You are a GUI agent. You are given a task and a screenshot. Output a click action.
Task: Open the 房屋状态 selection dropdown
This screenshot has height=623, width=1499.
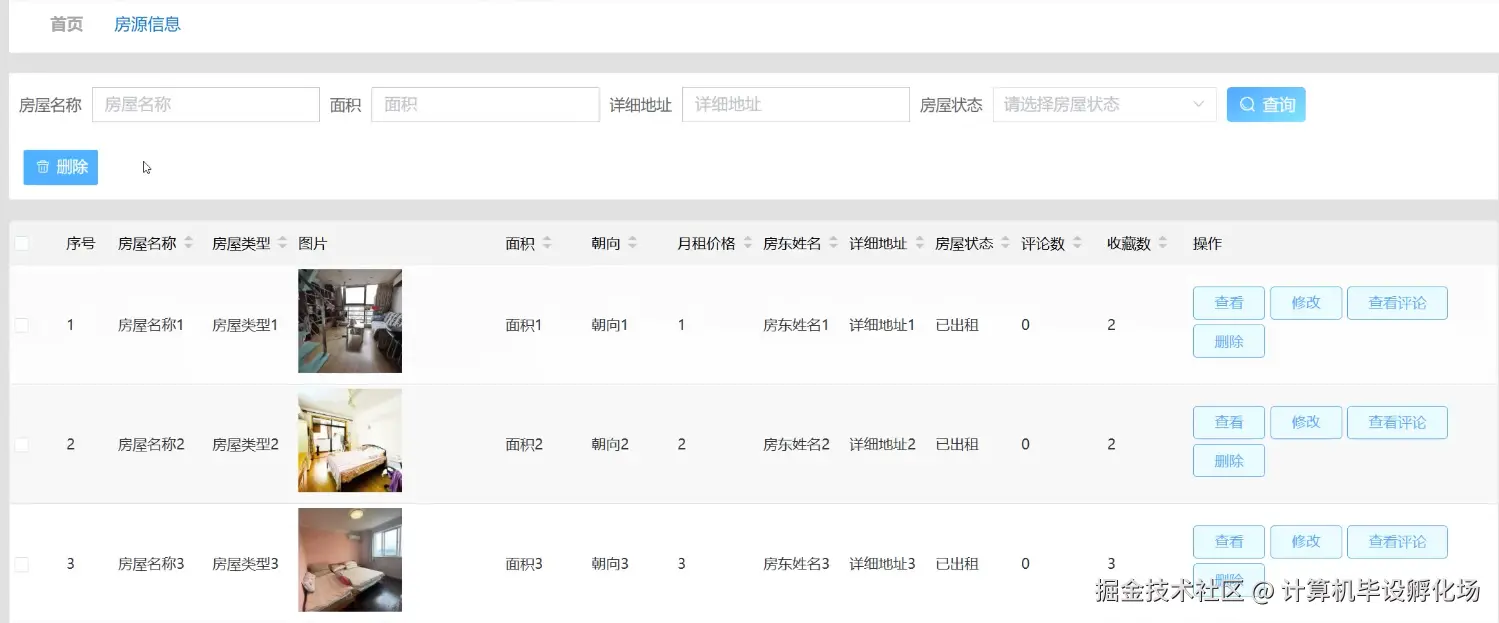tap(1103, 104)
